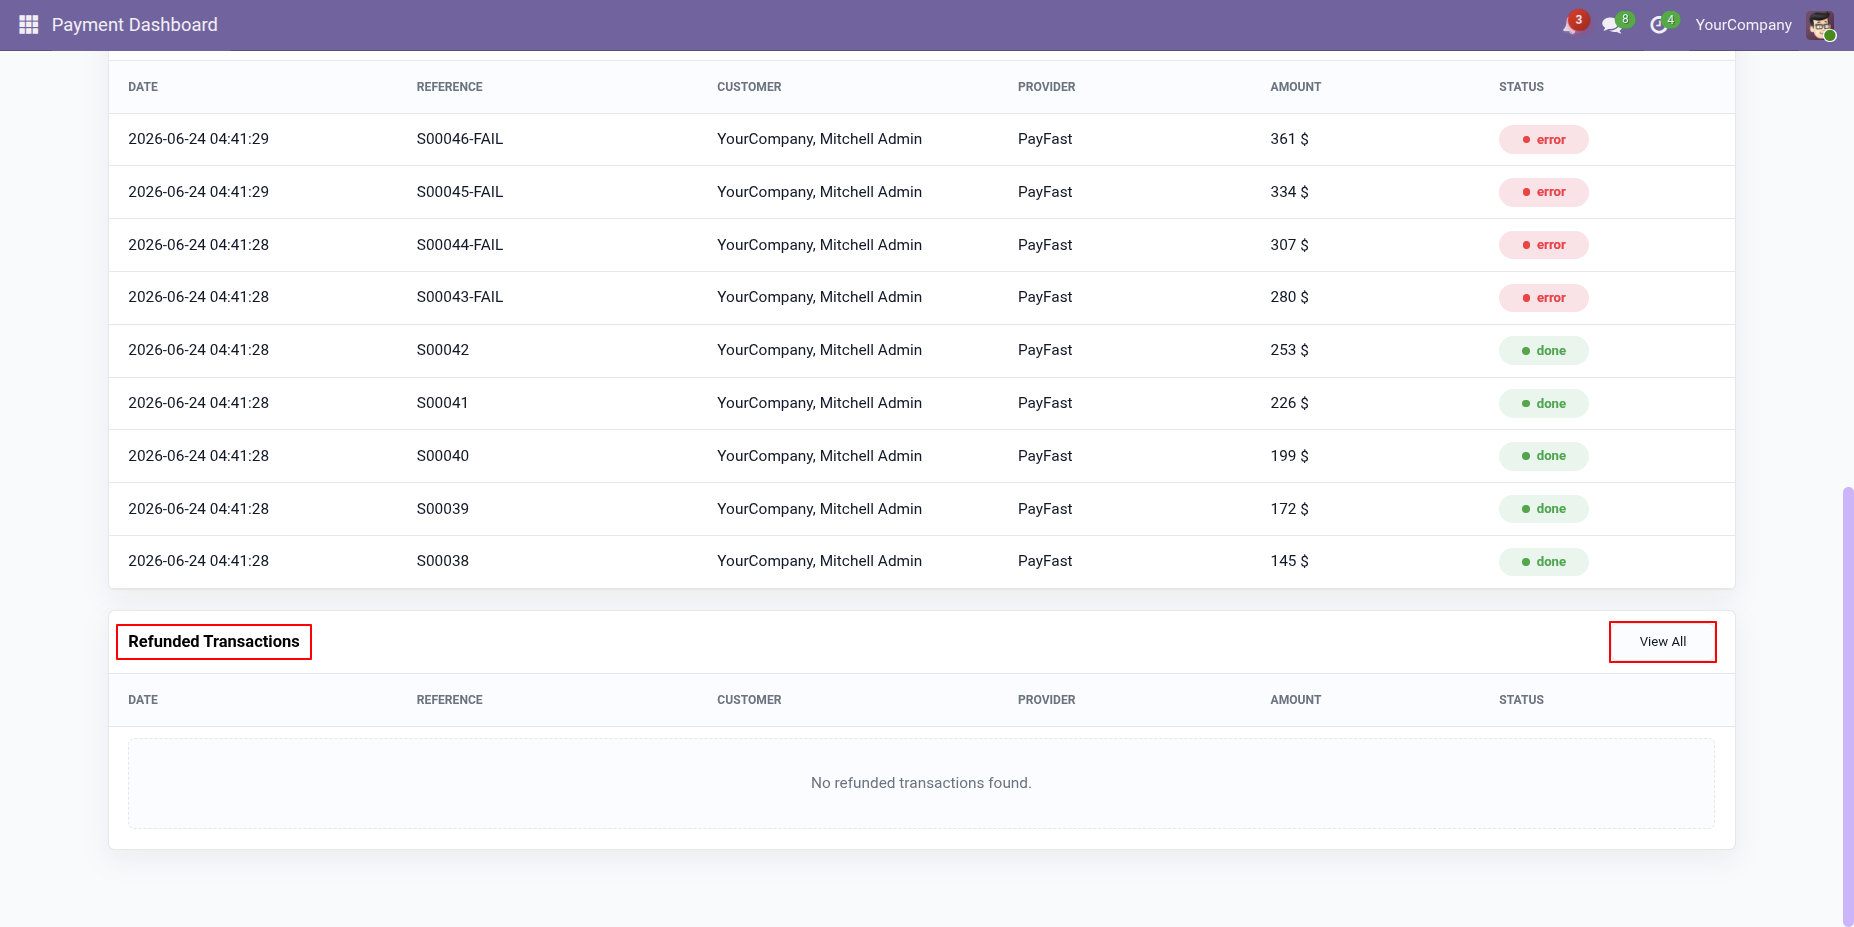Open transaction S00046-FAIL reference
The width and height of the screenshot is (1854, 927).
pos(460,139)
